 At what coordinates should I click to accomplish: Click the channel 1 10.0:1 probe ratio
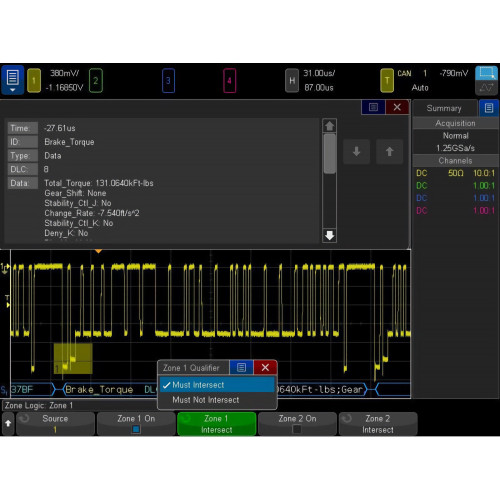[x=484, y=173]
